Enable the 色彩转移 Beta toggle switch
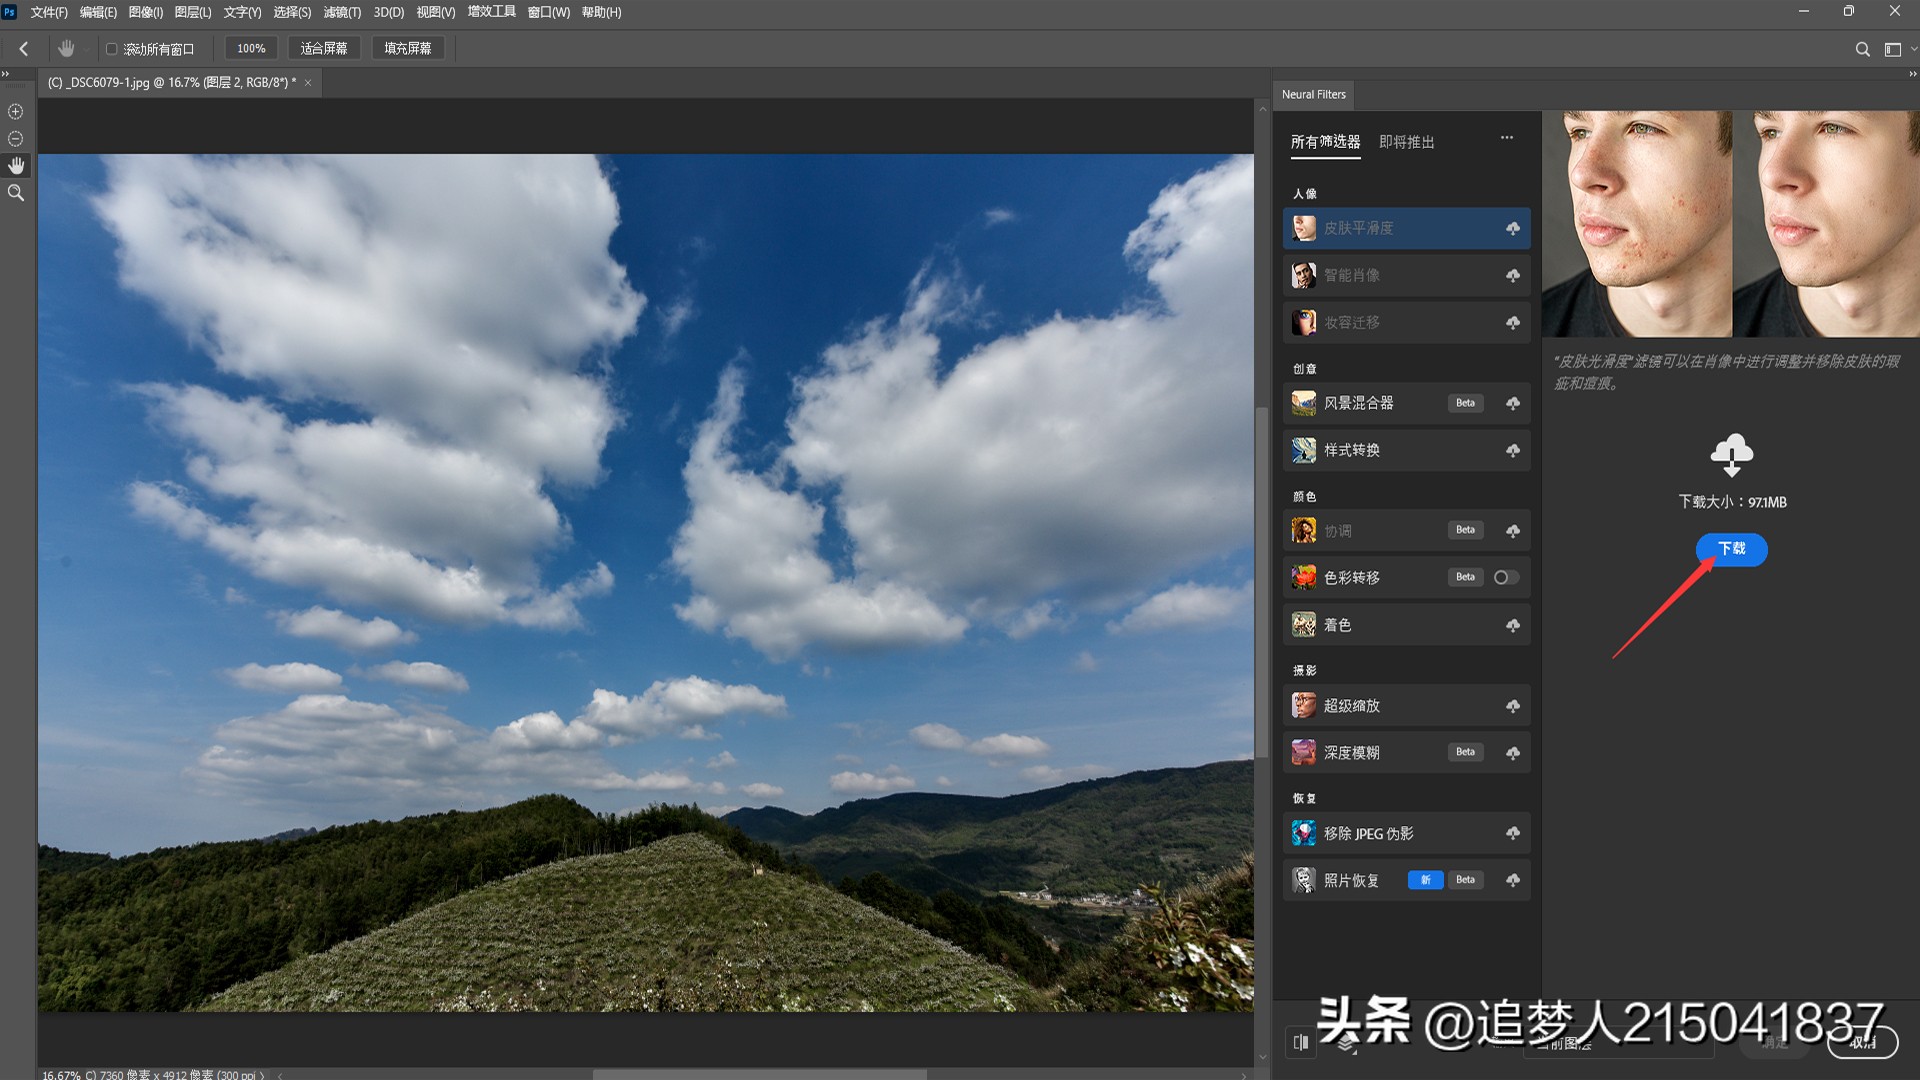Viewport: 1920px width, 1080px height. [1506, 577]
